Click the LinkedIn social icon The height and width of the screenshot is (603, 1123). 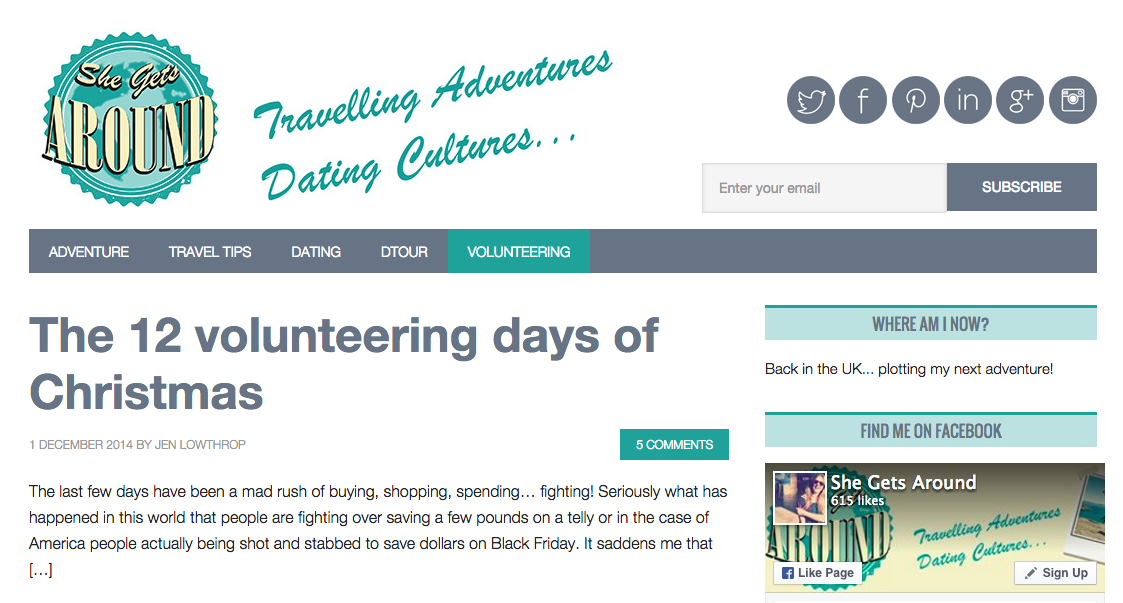(x=968, y=100)
